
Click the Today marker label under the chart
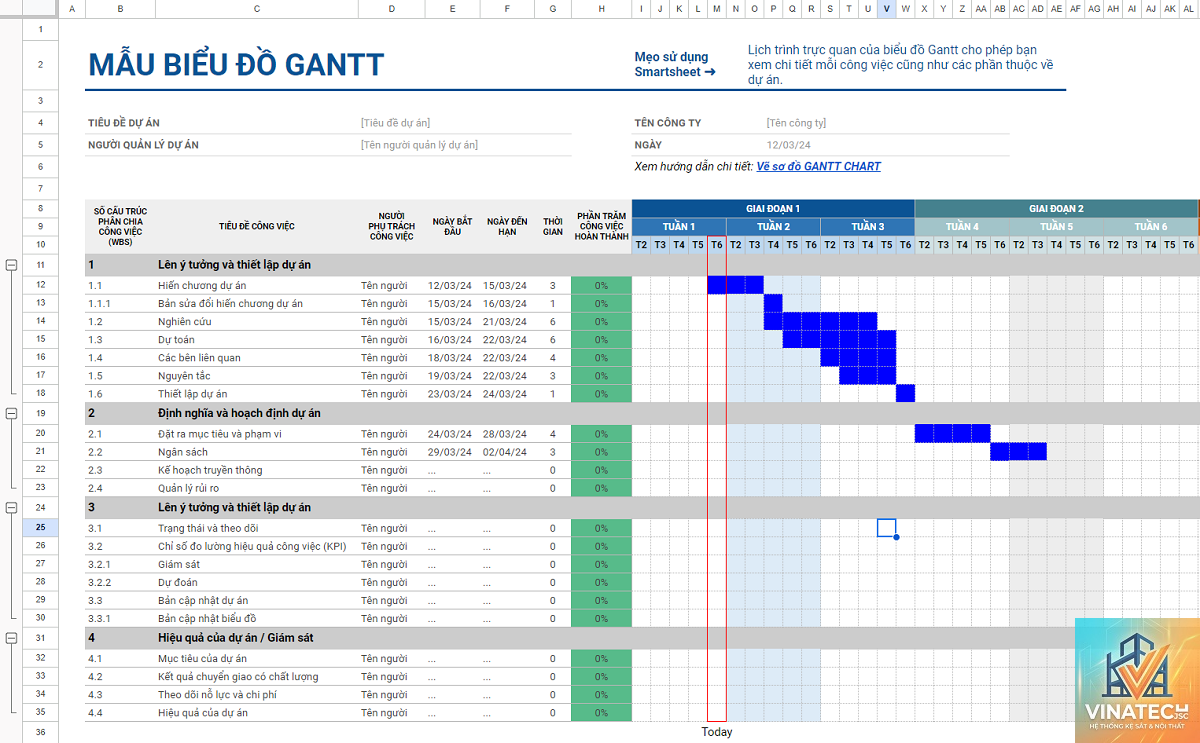click(x=716, y=732)
